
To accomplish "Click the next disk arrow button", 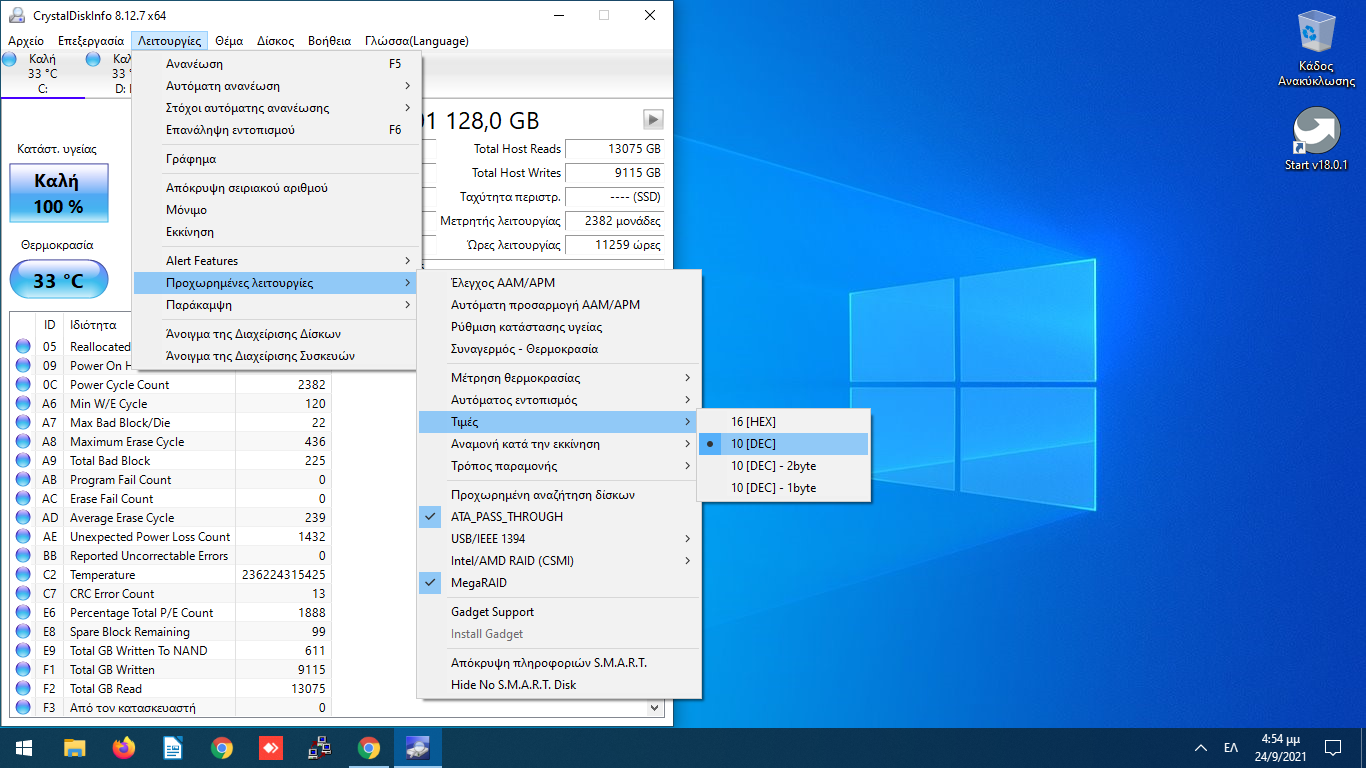I will click(653, 120).
